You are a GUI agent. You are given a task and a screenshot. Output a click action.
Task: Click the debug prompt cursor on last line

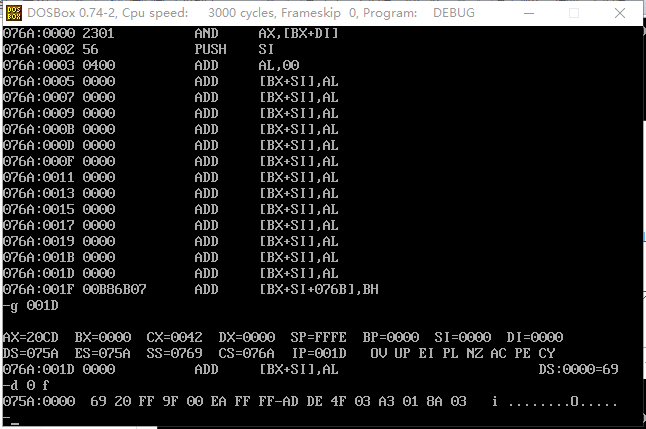point(15,423)
